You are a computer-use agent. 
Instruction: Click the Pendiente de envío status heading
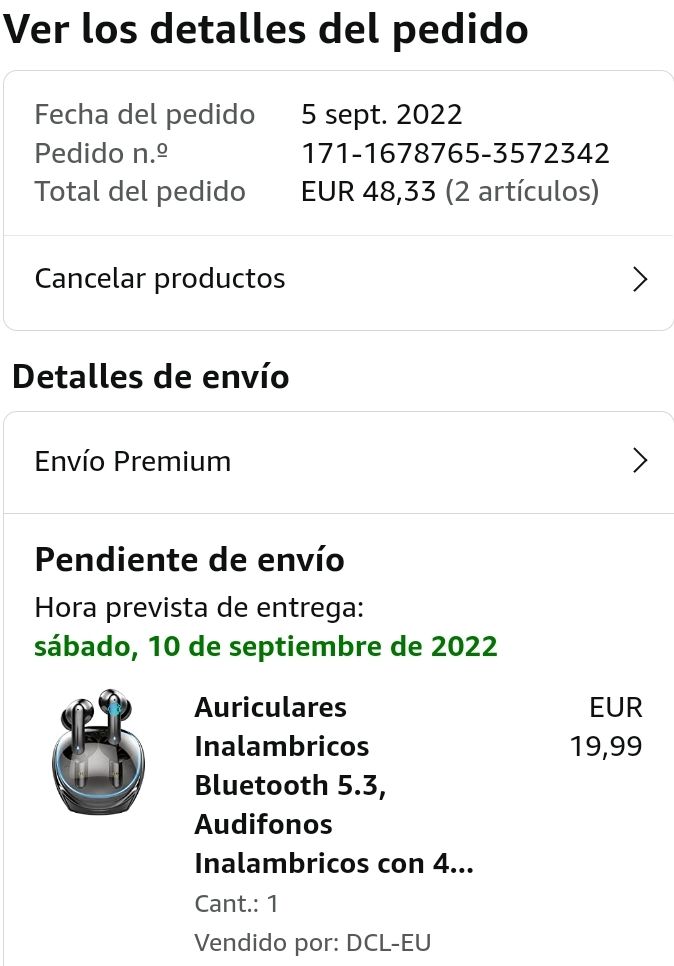coord(190,560)
